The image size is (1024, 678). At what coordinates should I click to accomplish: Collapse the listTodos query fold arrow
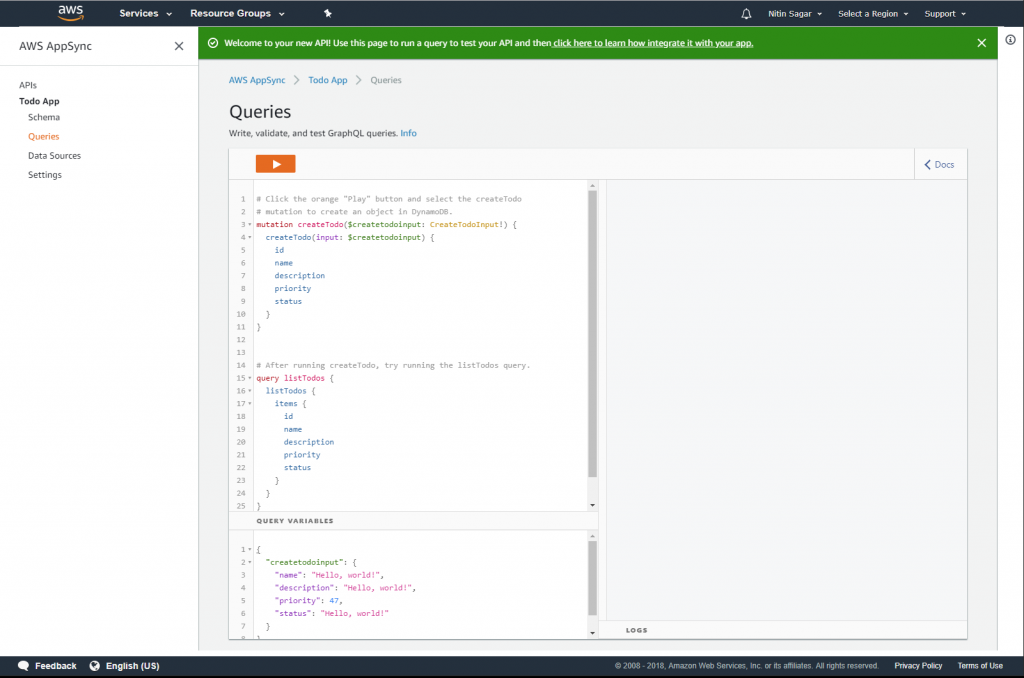[250, 379]
